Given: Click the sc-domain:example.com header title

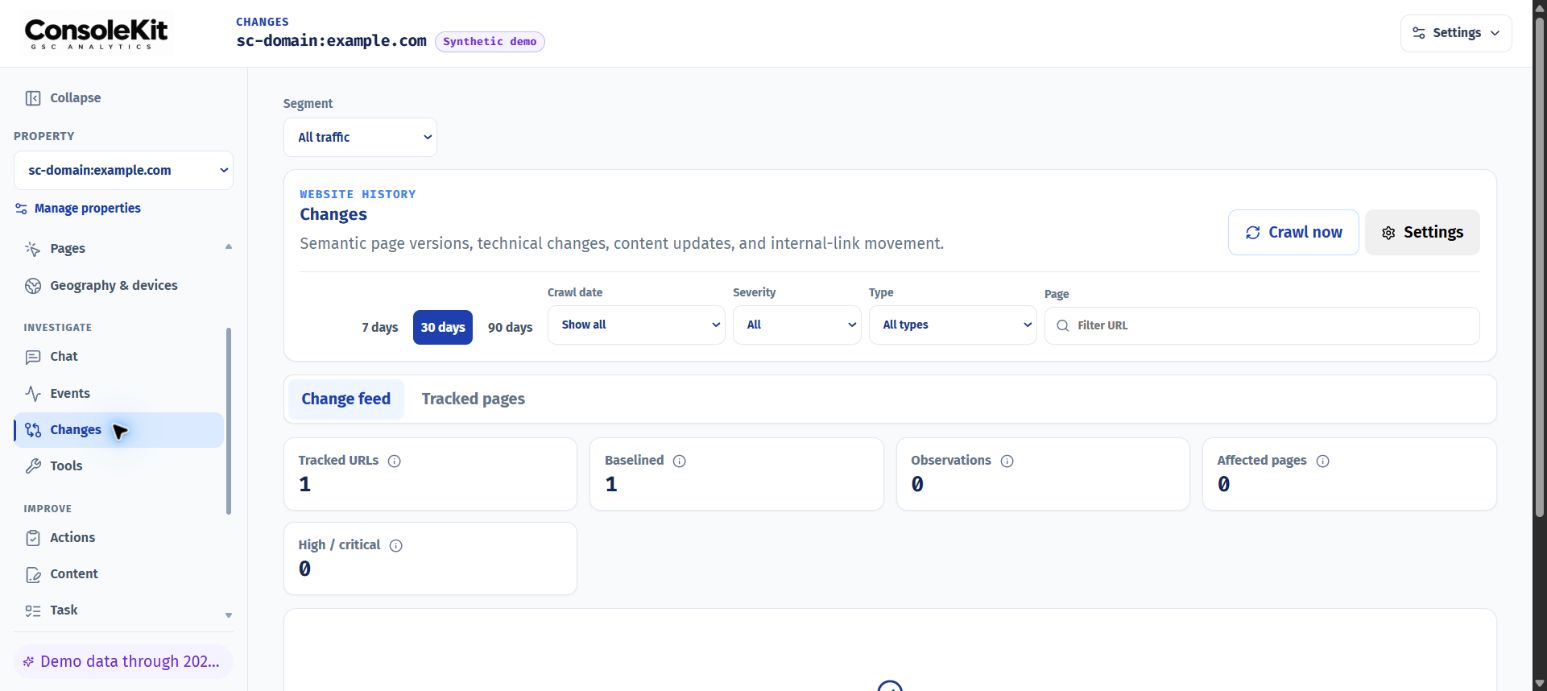Looking at the screenshot, I should click(x=331, y=42).
